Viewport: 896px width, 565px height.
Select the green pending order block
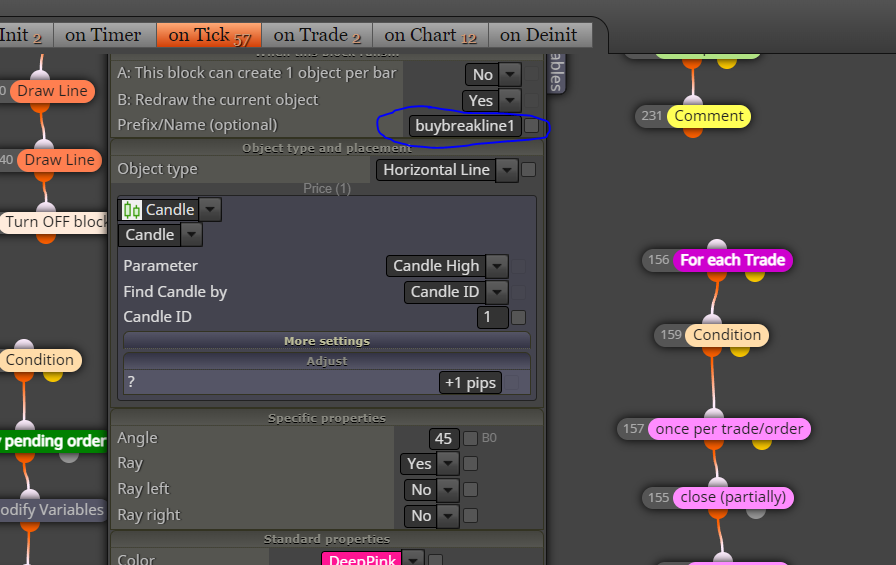click(x=54, y=441)
